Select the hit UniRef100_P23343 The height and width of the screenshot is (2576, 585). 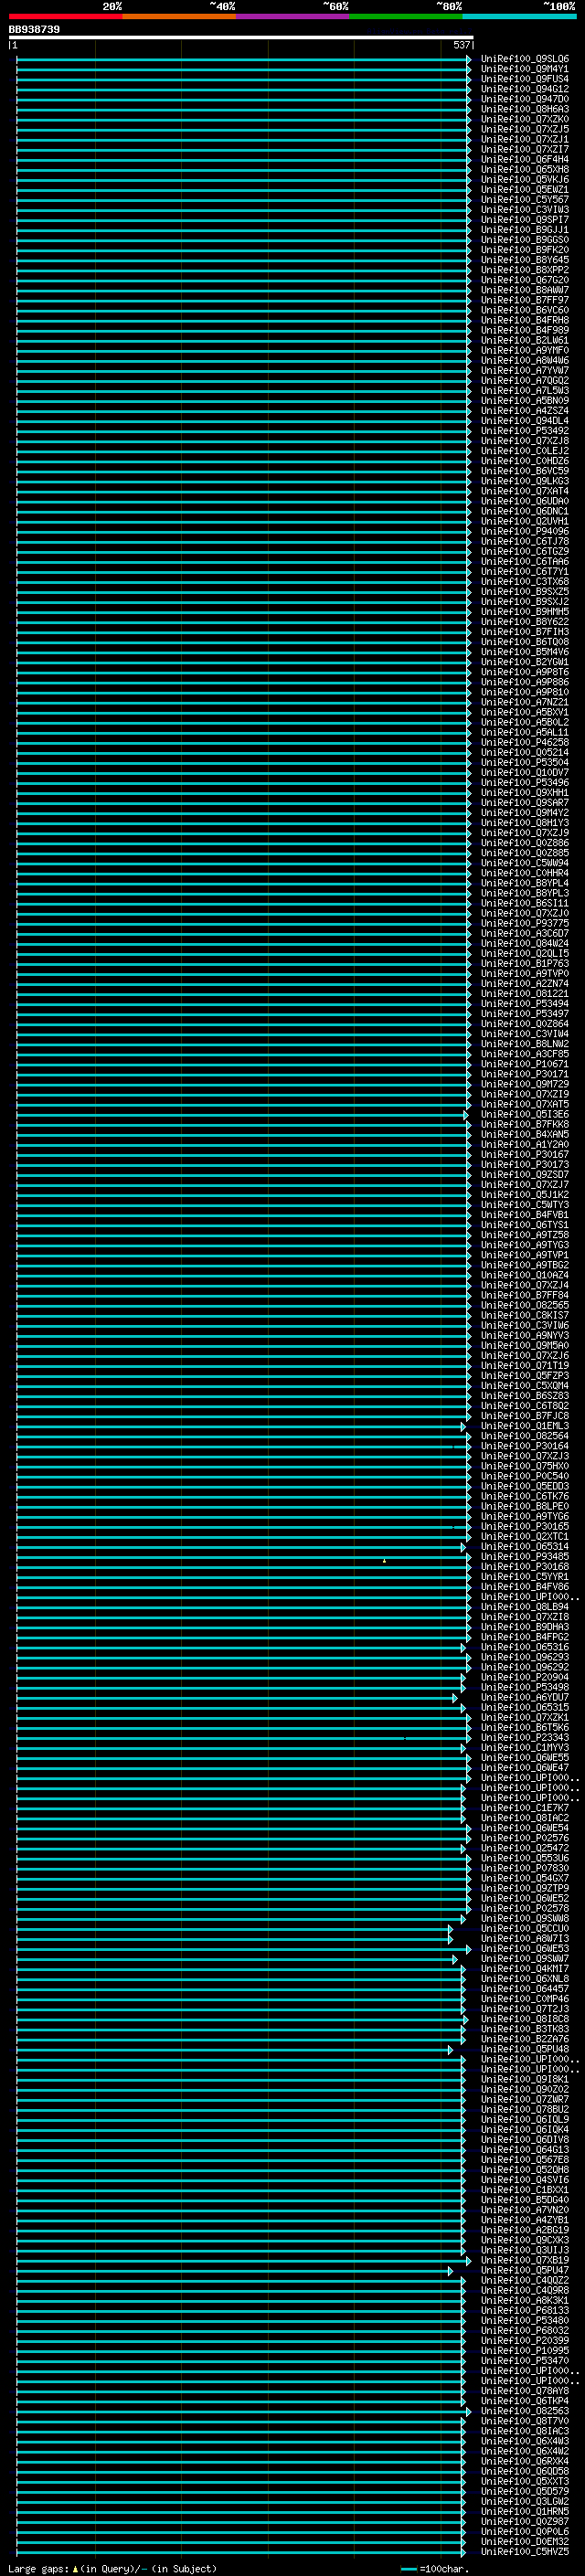click(524, 1737)
